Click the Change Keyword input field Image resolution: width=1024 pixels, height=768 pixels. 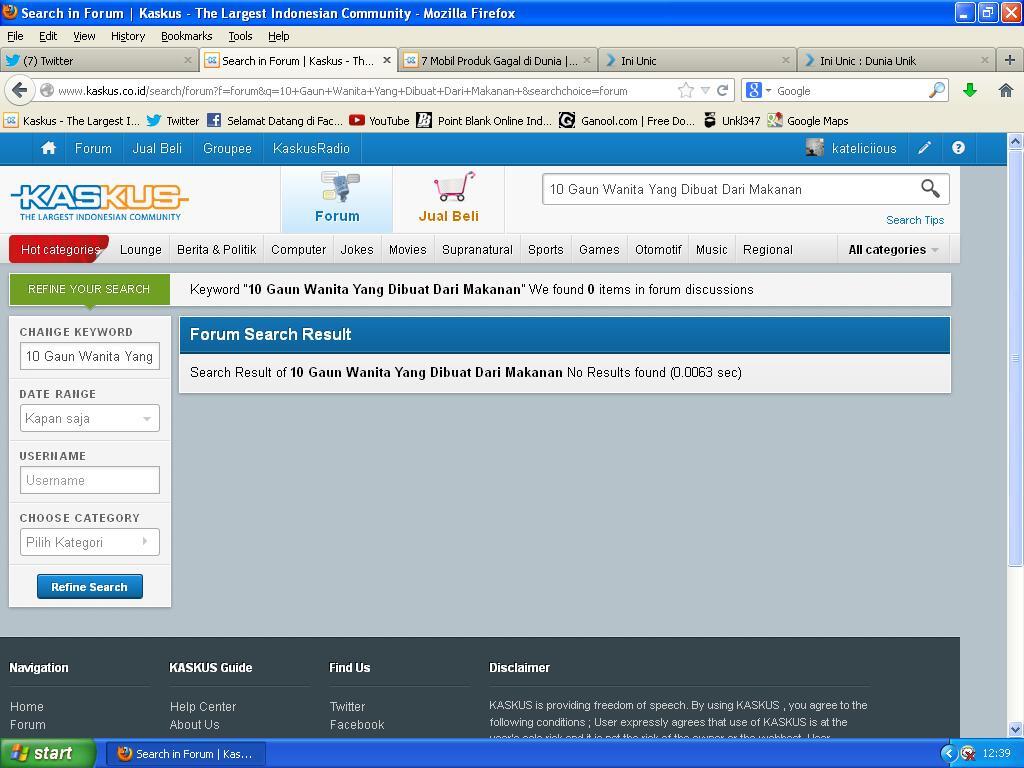[89, 356]
